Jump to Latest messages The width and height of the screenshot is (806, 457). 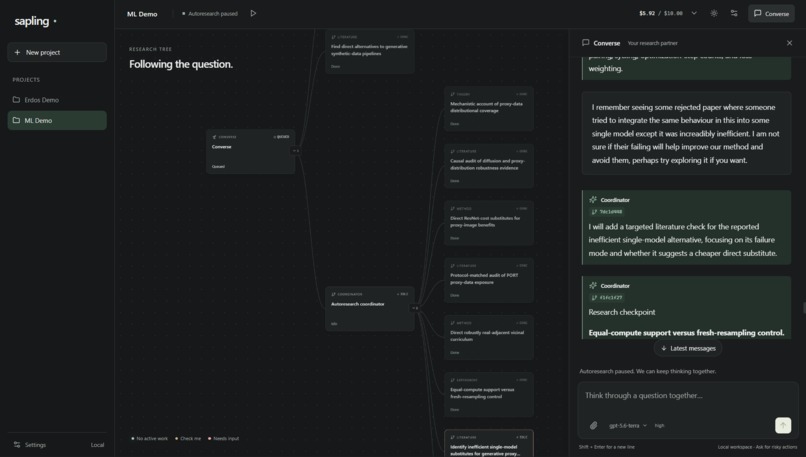coord(688,348)
